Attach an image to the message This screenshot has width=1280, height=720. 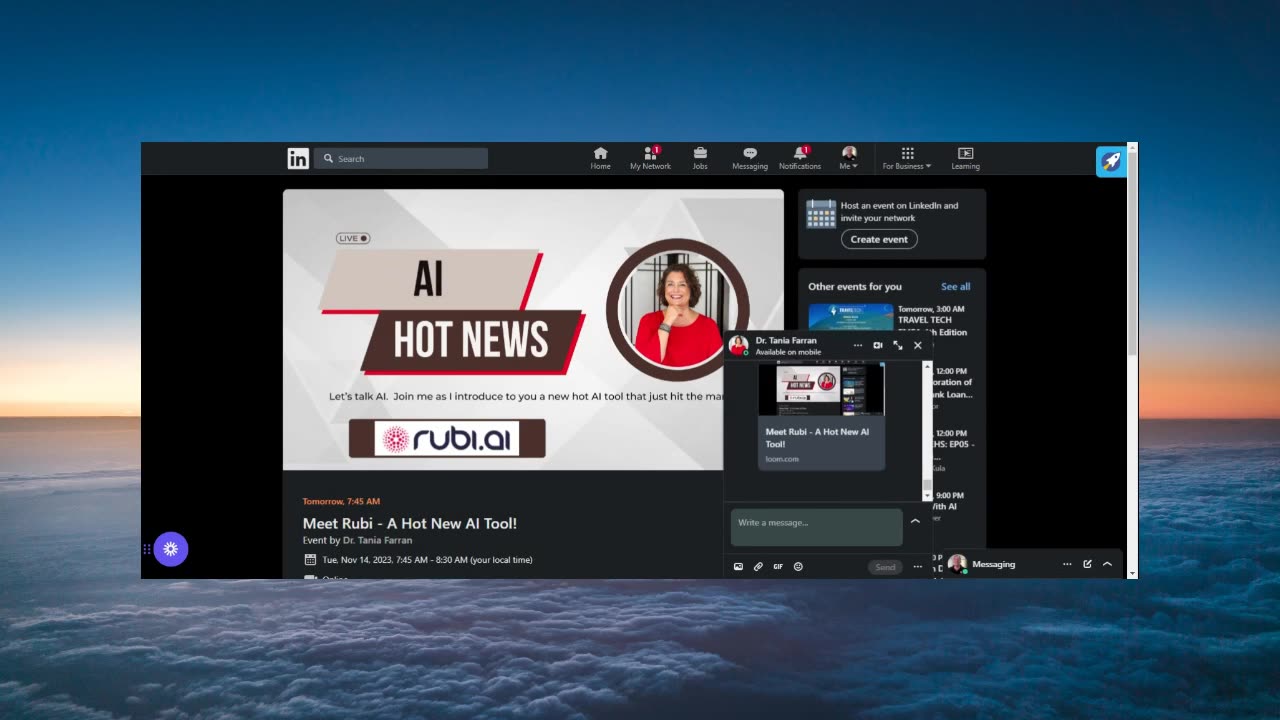(738, 567)
